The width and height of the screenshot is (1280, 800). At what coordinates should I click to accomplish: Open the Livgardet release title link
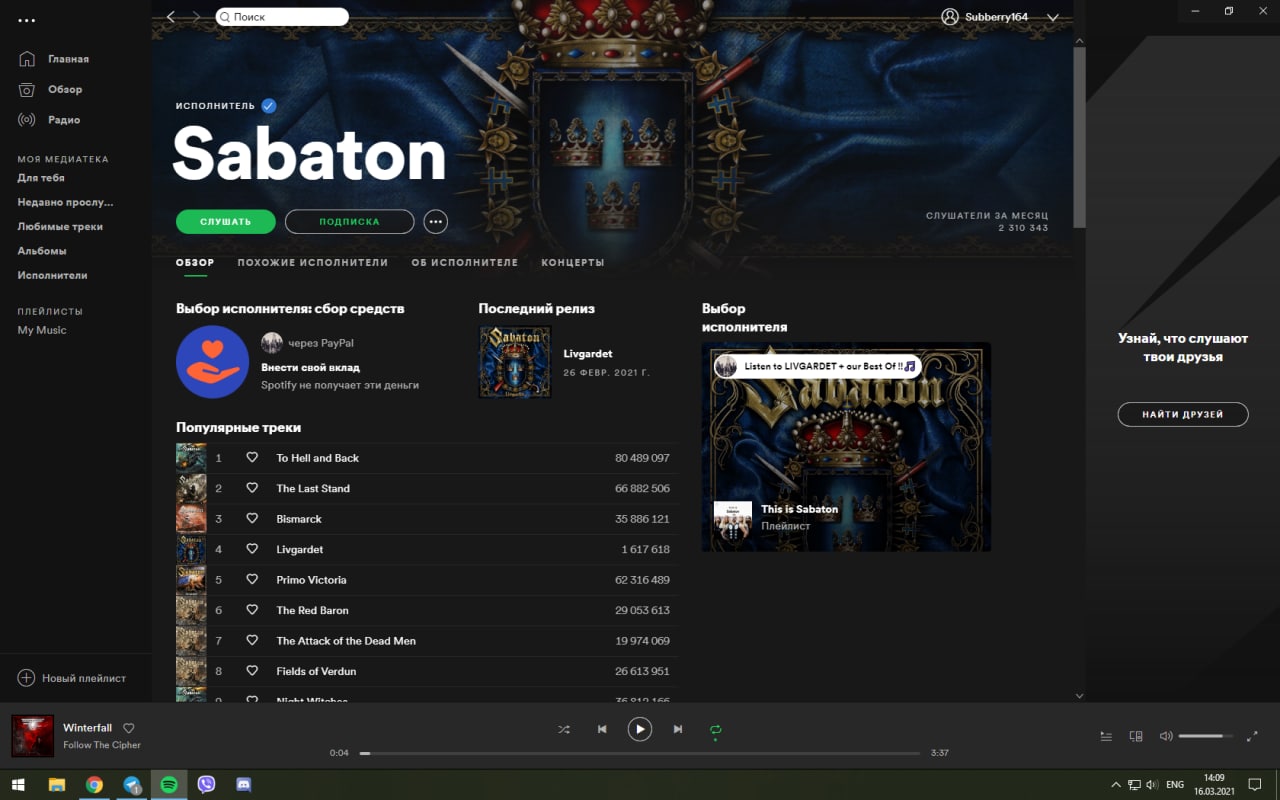(588, 354)
